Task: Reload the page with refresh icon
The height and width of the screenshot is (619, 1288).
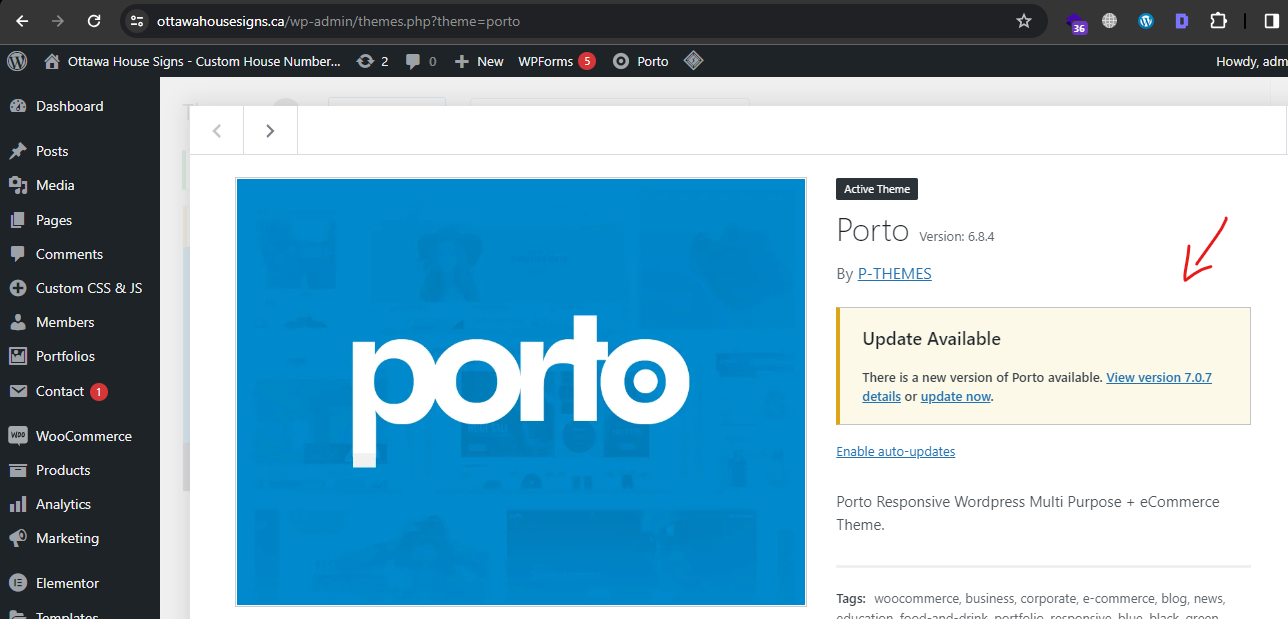Action: click(94, 21)
